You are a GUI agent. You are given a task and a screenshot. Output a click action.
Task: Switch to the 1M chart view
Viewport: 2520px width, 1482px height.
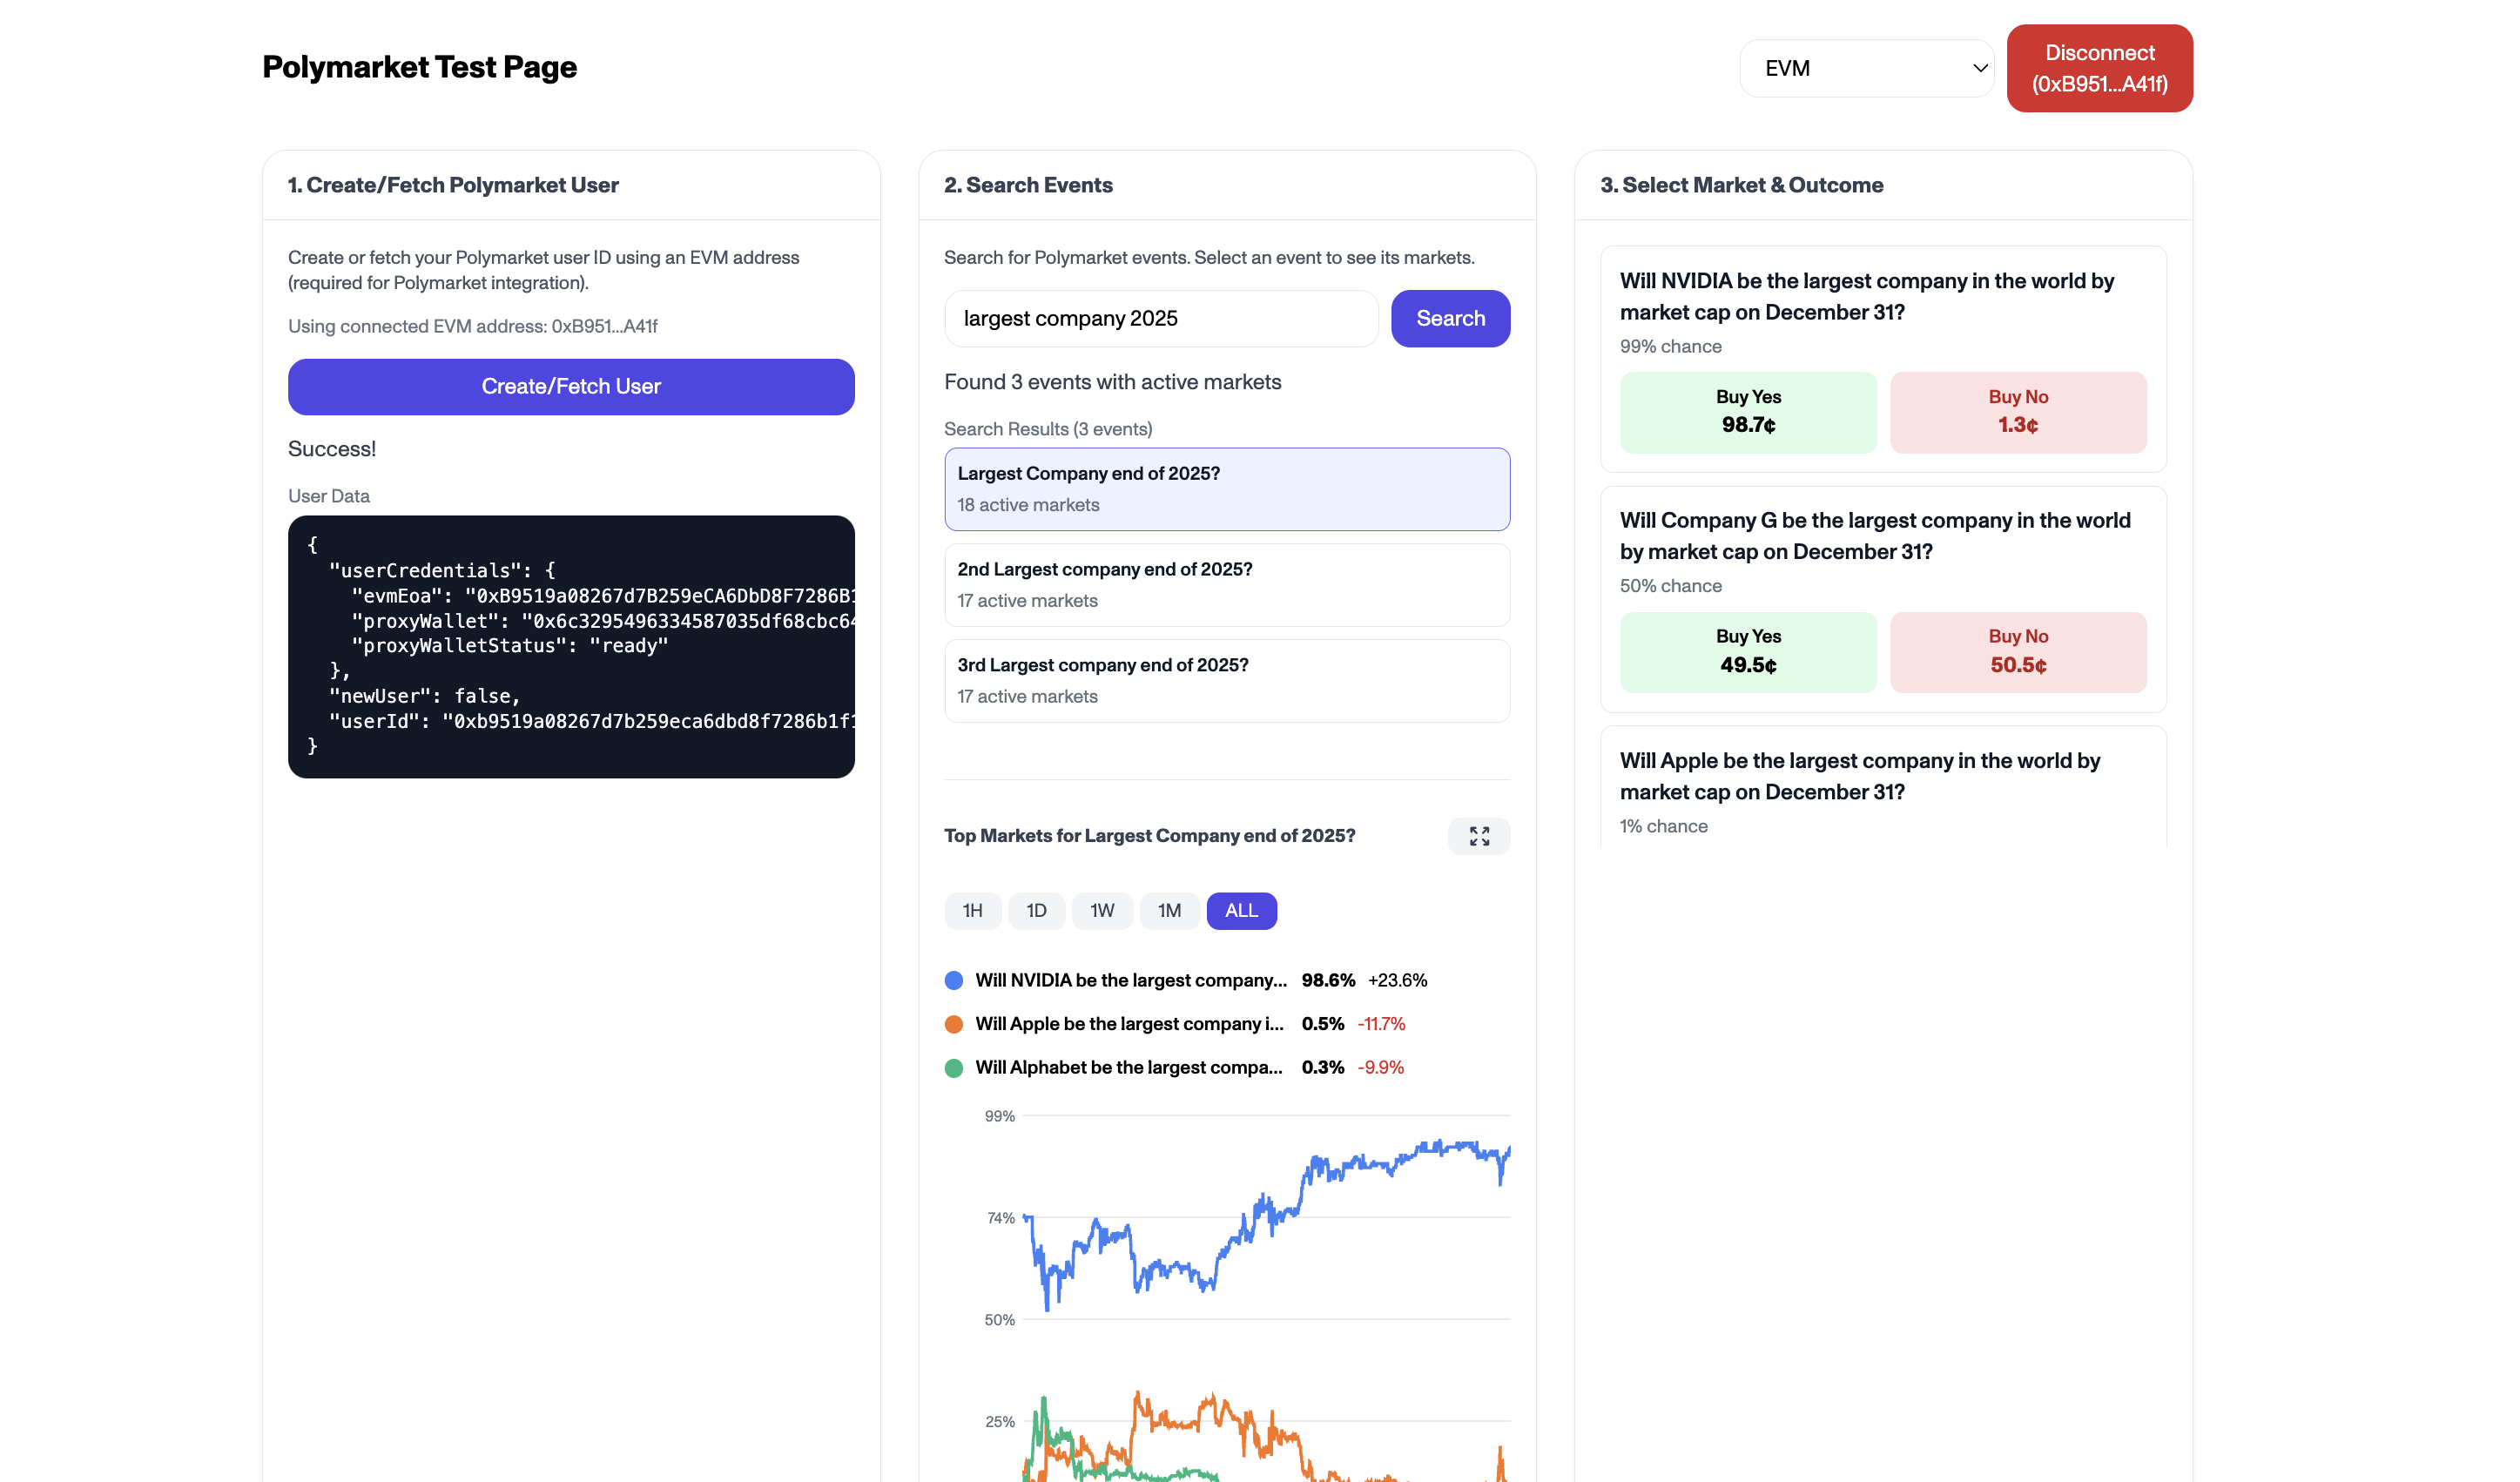point(1169,910)
